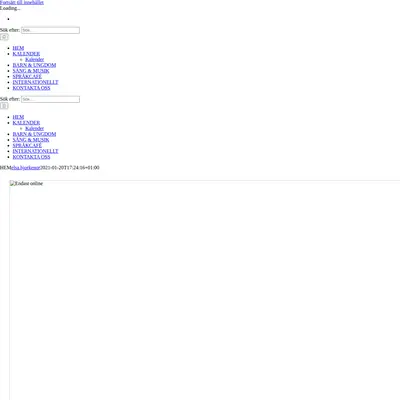Open KALENDER in the second menu
The image size is (400, 400).
point(26,123)
